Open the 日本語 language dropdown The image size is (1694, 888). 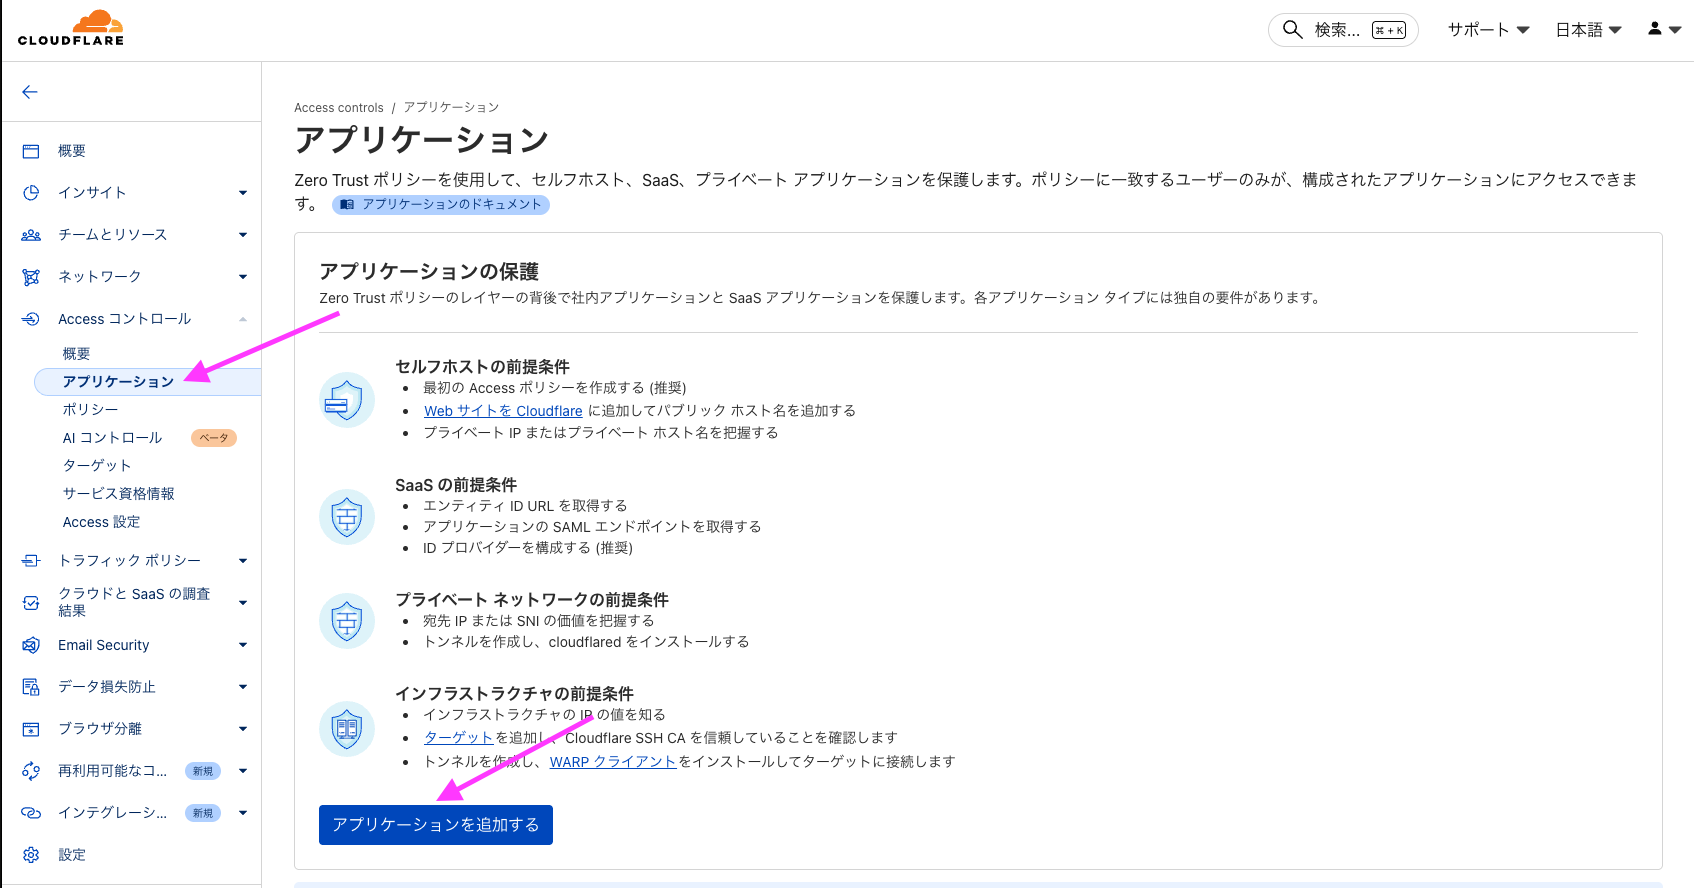[1588, 30]
